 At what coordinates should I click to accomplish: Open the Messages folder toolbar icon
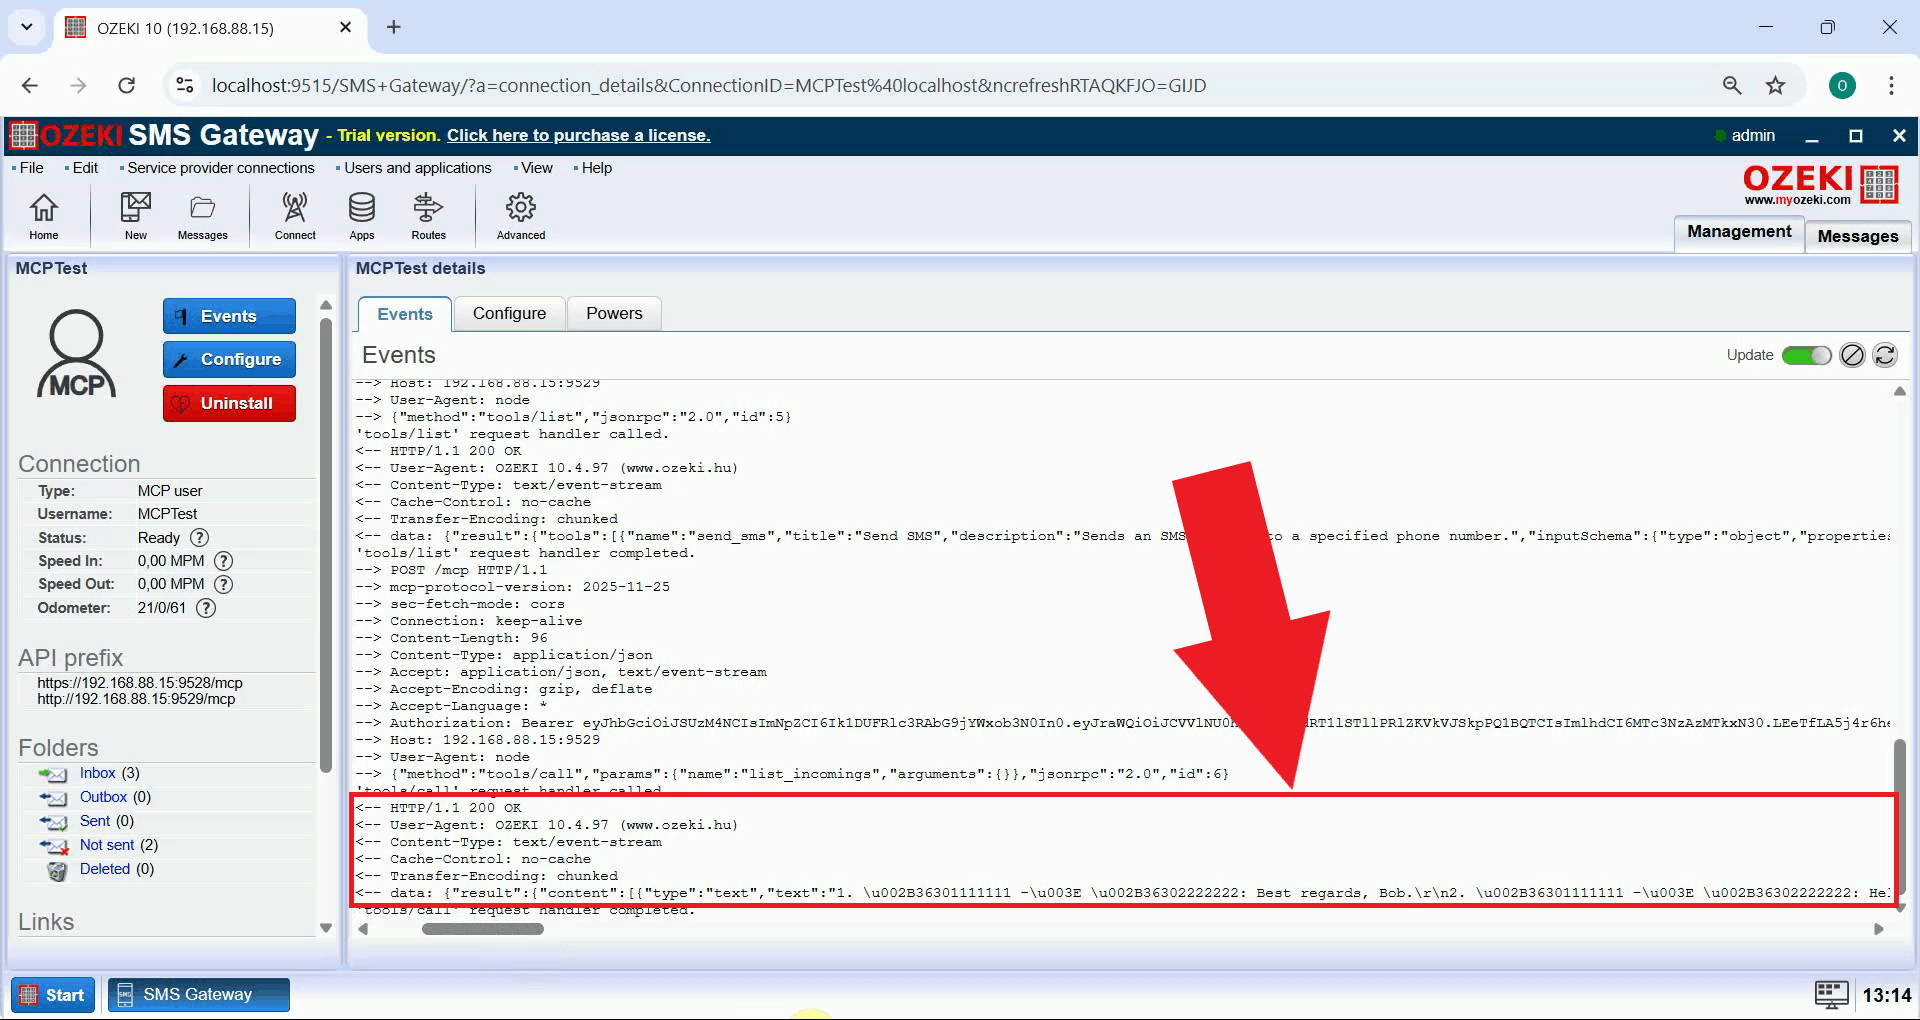point(203,216)
